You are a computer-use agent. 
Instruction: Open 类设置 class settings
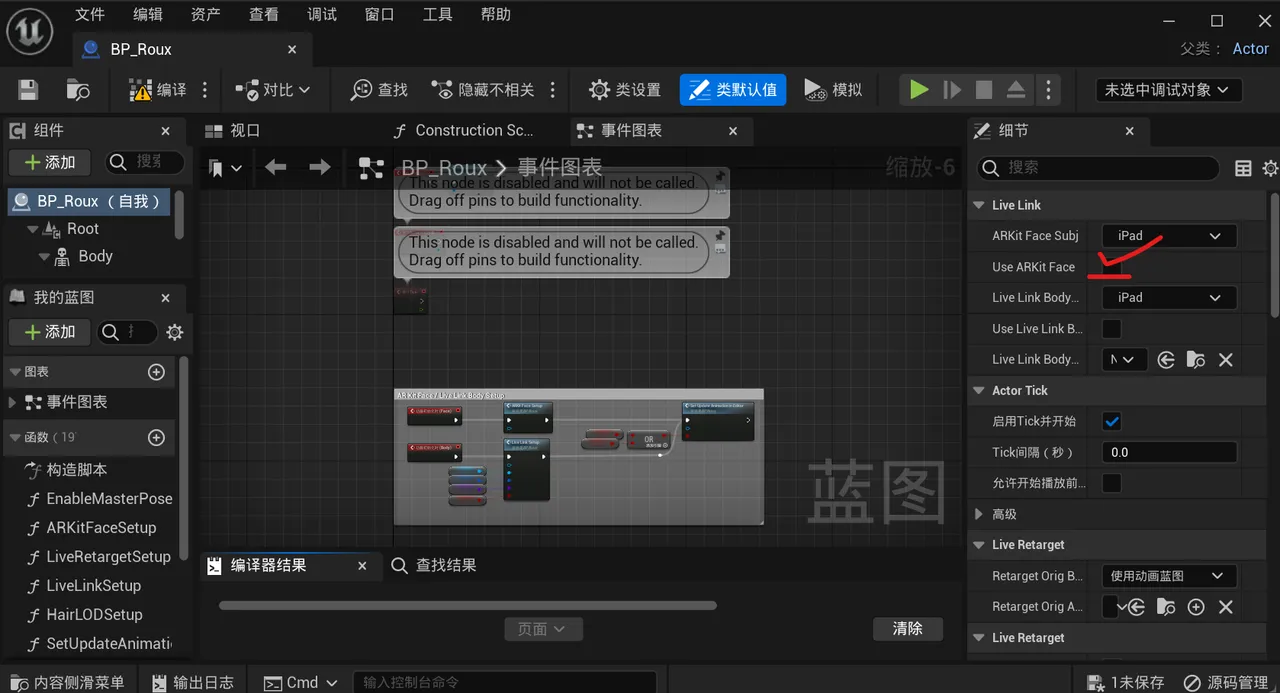click(x=625, y=90)
